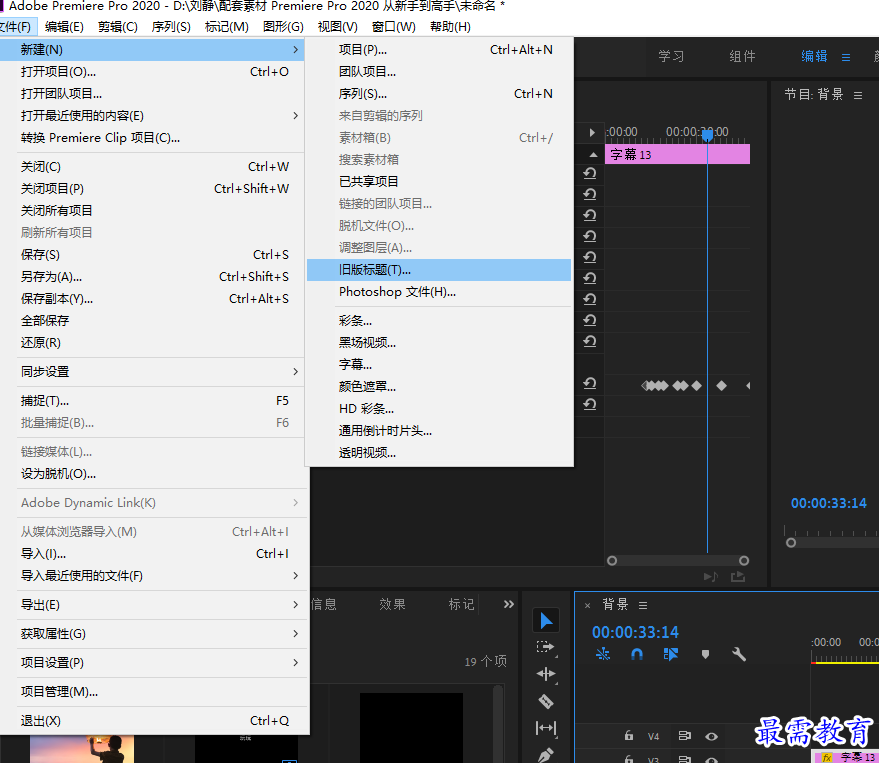The image size is (879, 763).
Task: Choose 旧版标题(T)... from submenu
Action: point(439,270)
